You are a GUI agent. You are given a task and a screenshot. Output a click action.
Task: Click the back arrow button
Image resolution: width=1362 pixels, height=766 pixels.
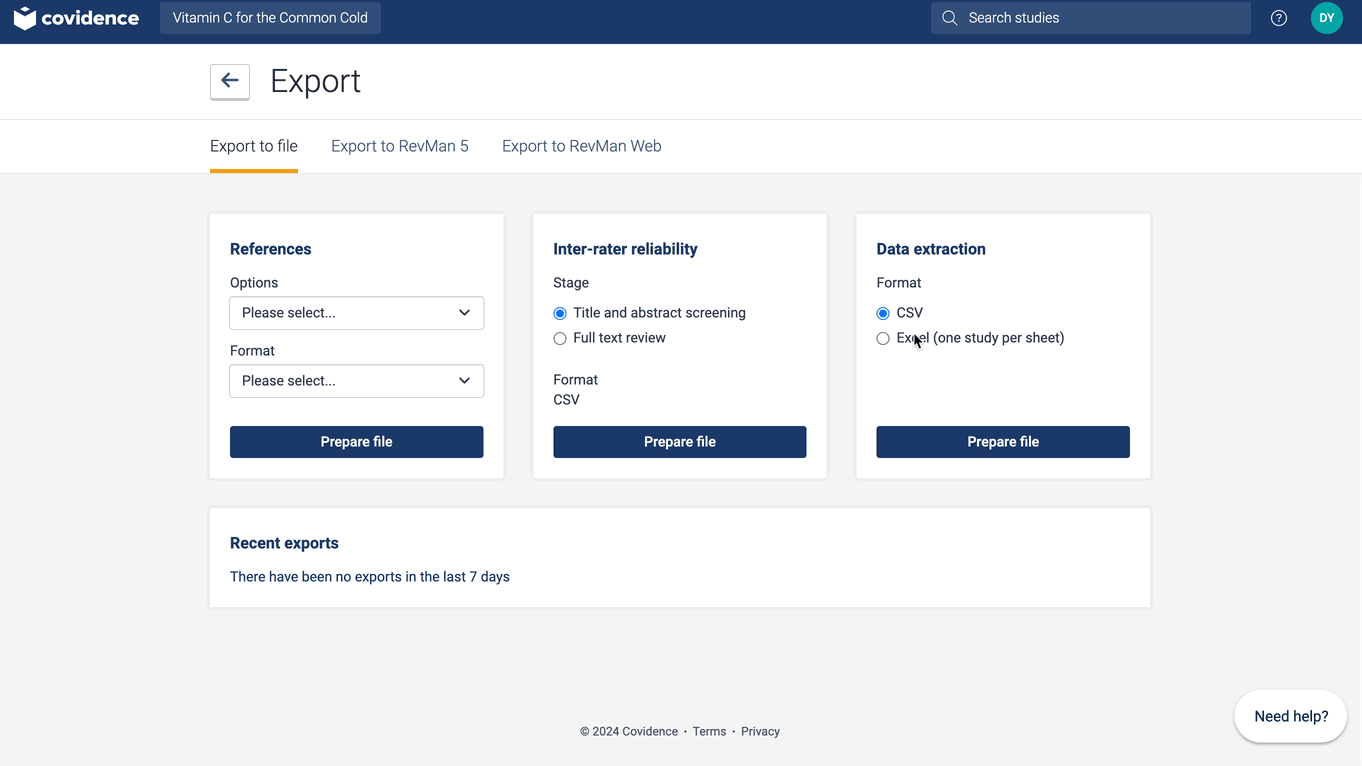point(230,81)
